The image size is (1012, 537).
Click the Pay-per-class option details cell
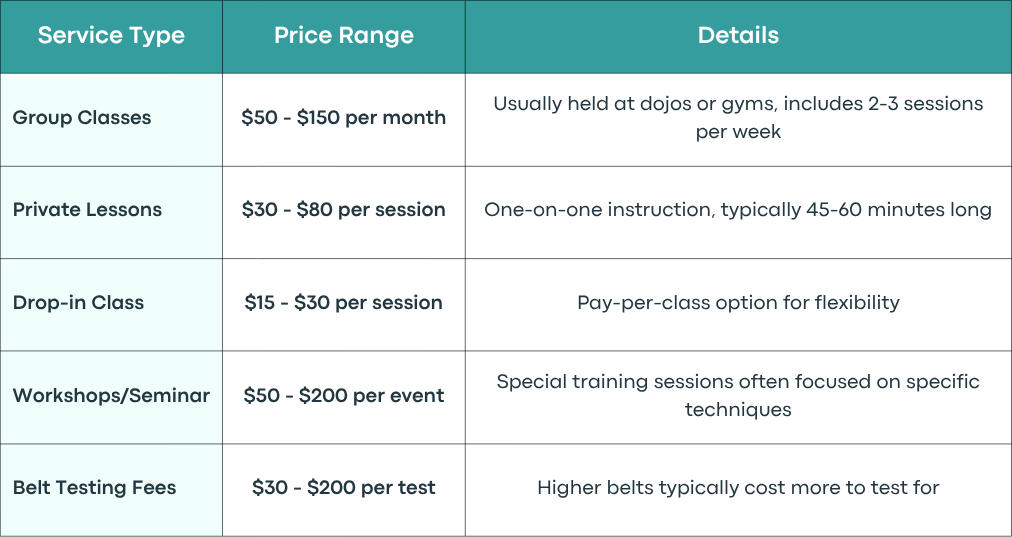click(738, 303)
